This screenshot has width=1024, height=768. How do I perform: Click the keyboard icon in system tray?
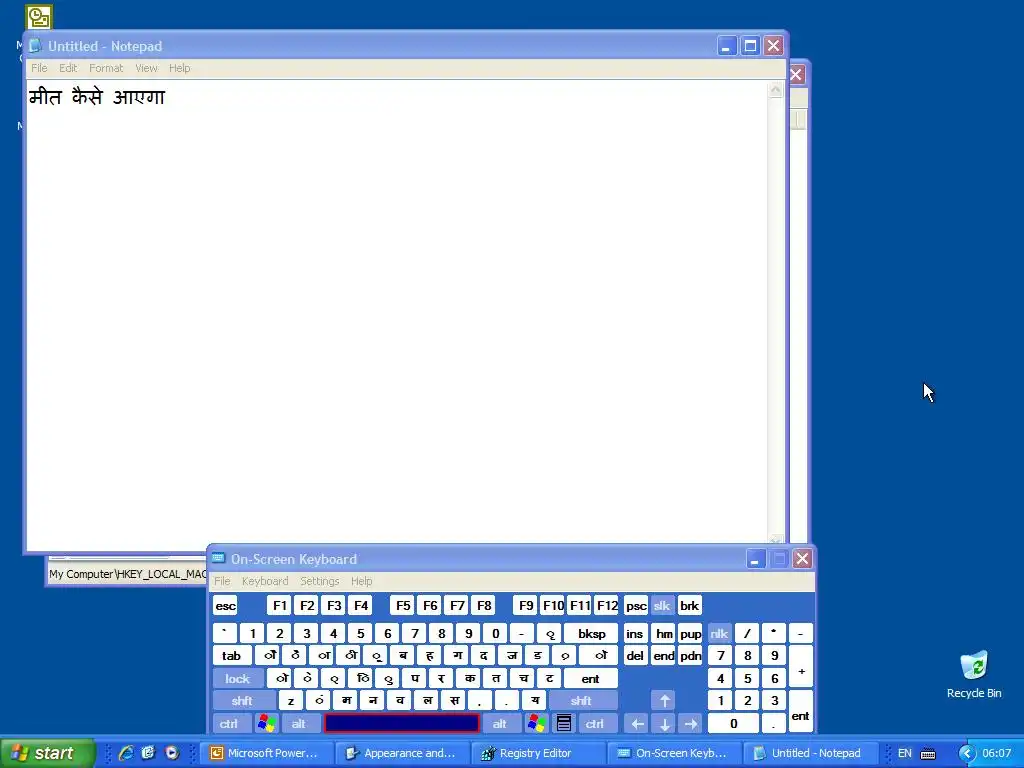(928, 754)
